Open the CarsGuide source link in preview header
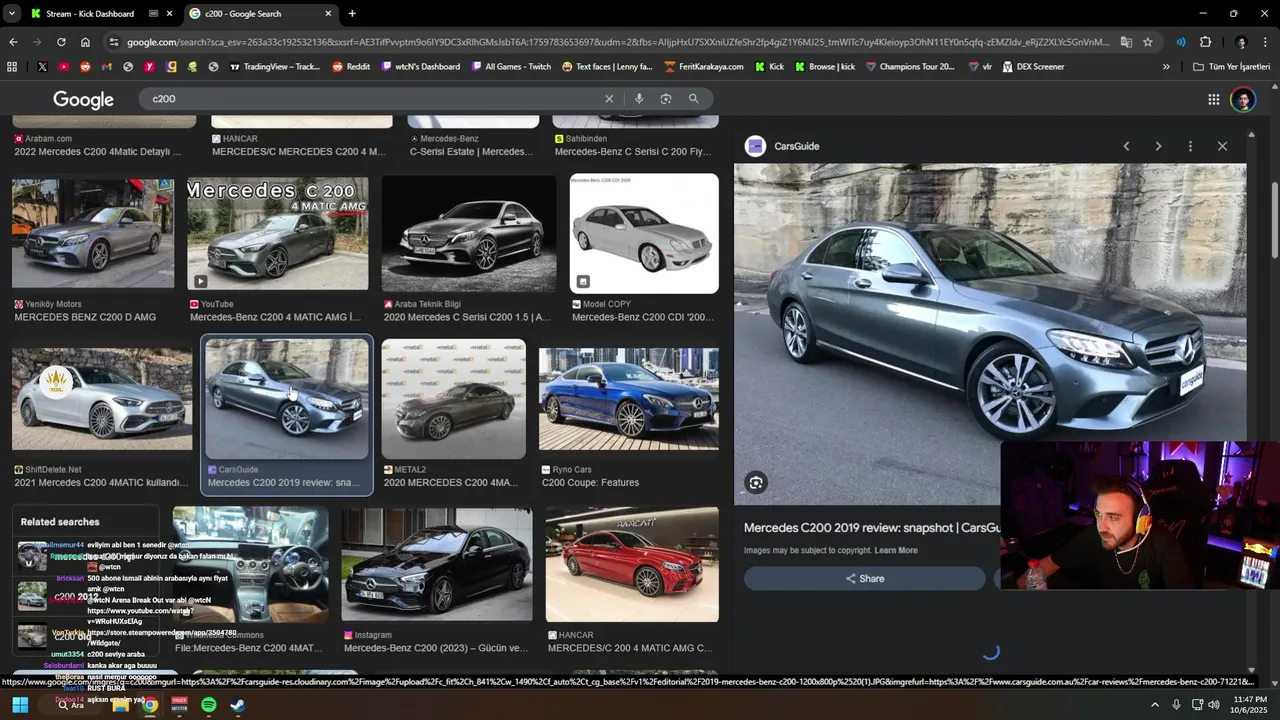Screen dimensions: 1280x720 pyautogui.click(x=797, y=146)
